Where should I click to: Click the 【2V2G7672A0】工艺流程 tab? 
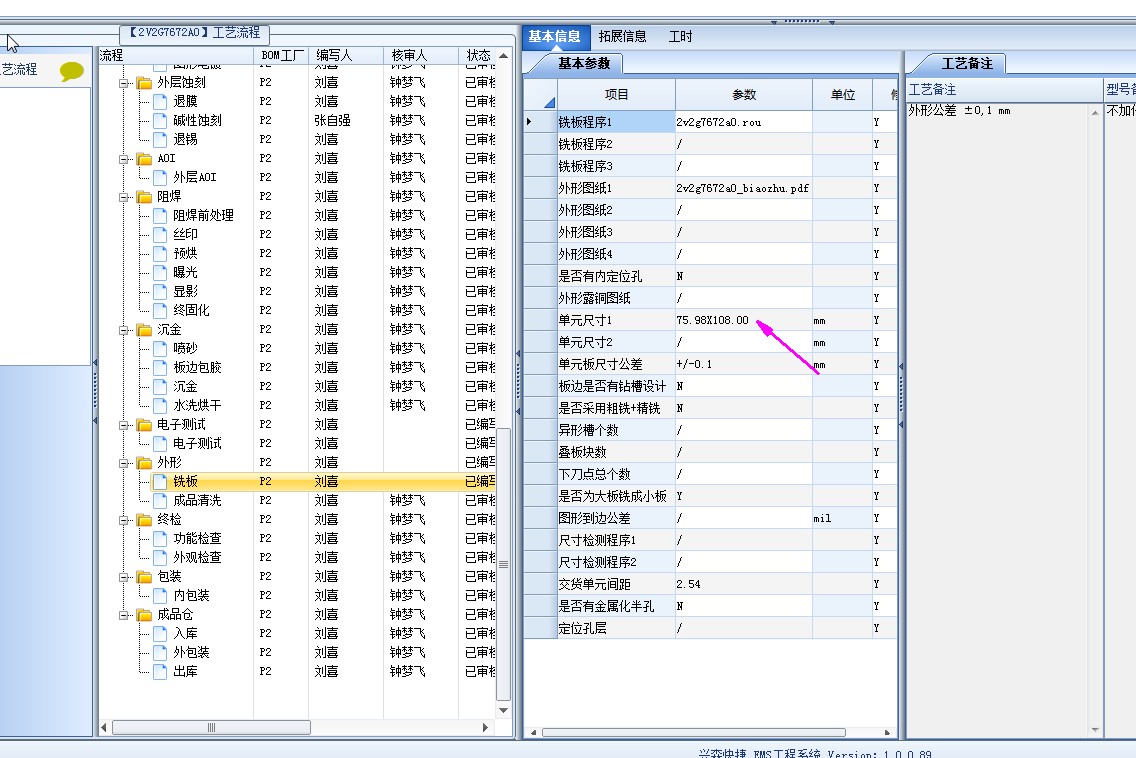(x=194, y=33)
